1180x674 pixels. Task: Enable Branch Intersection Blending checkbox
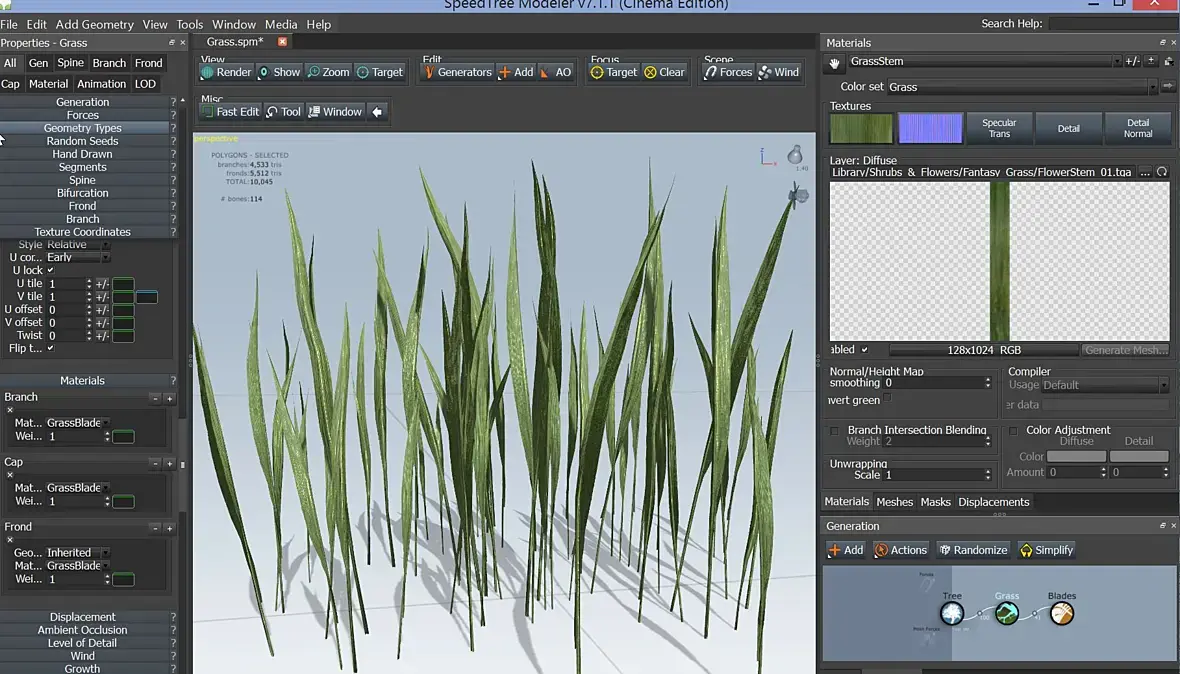pos(835,431)
